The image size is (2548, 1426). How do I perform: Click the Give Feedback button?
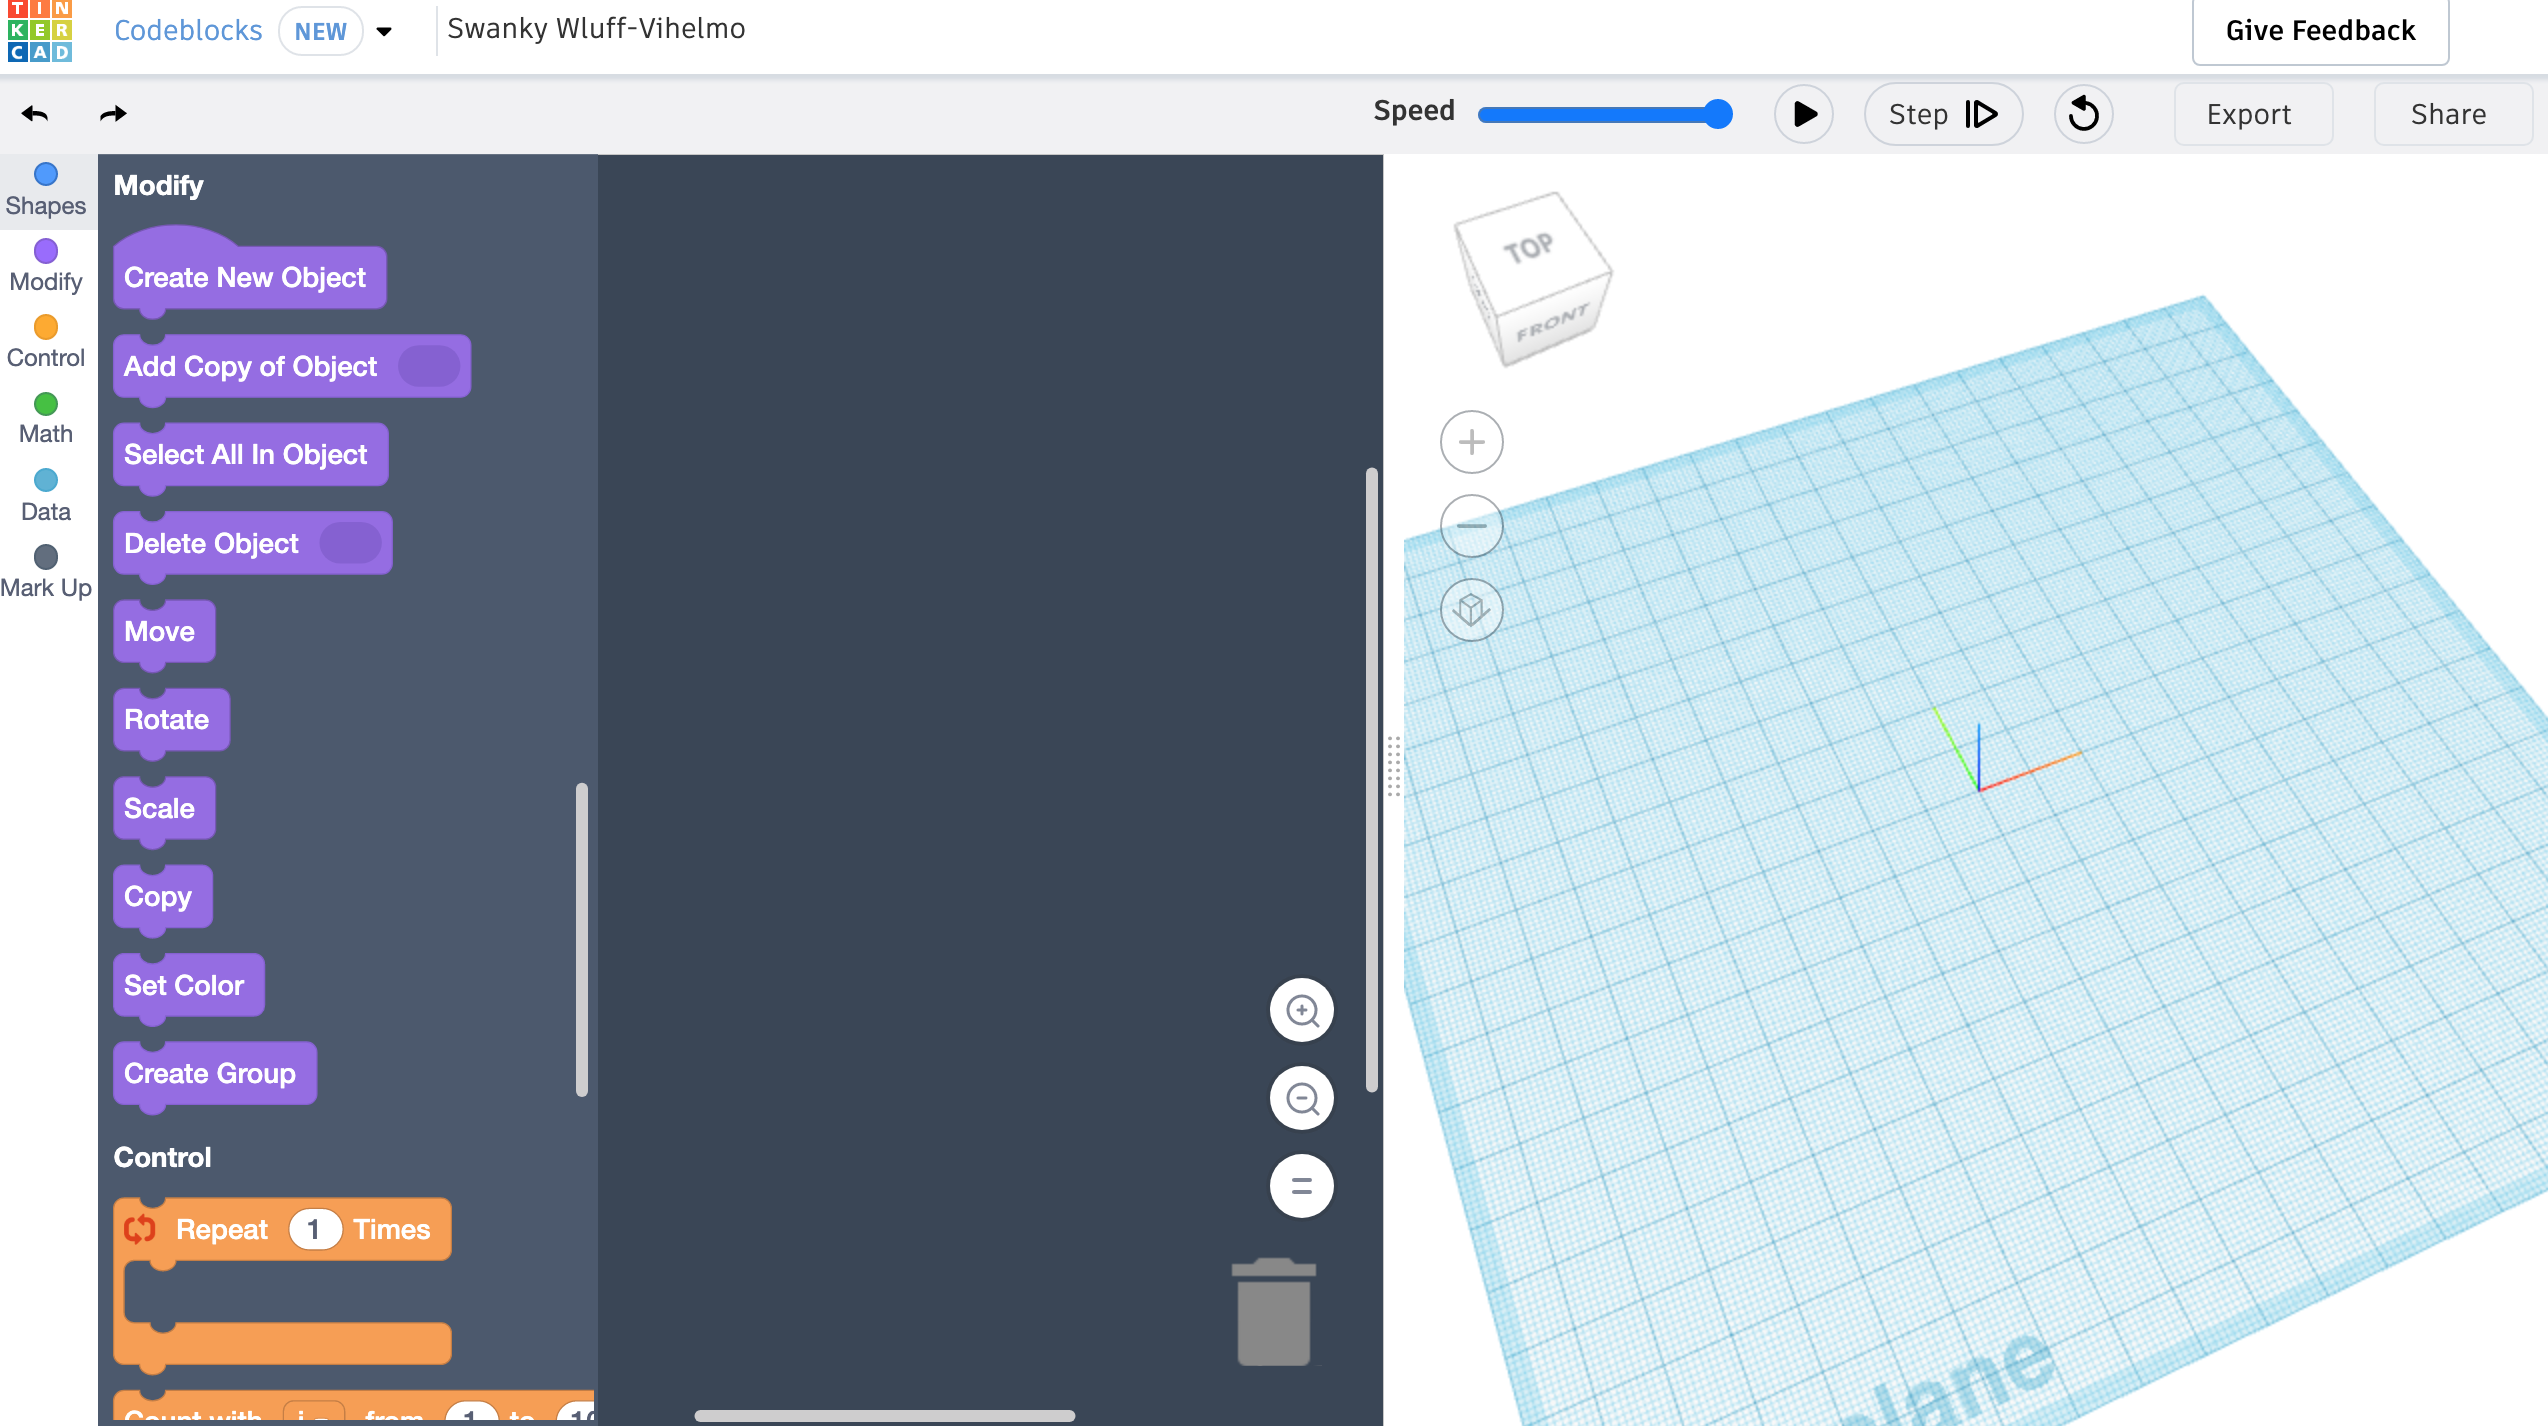tap(2319, 31)
